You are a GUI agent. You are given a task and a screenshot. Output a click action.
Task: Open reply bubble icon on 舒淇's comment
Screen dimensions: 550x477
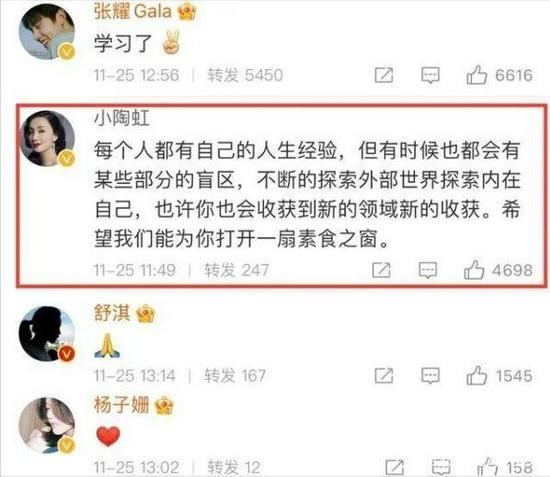click(430, 376)
